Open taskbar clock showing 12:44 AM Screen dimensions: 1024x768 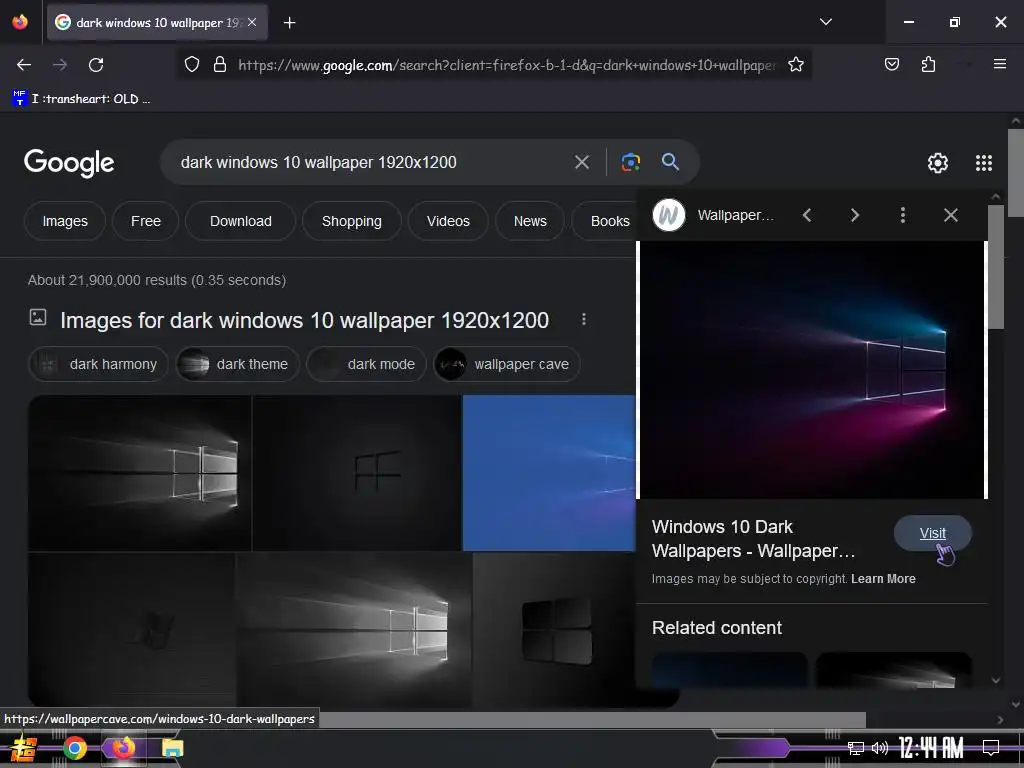click(930, 748)
